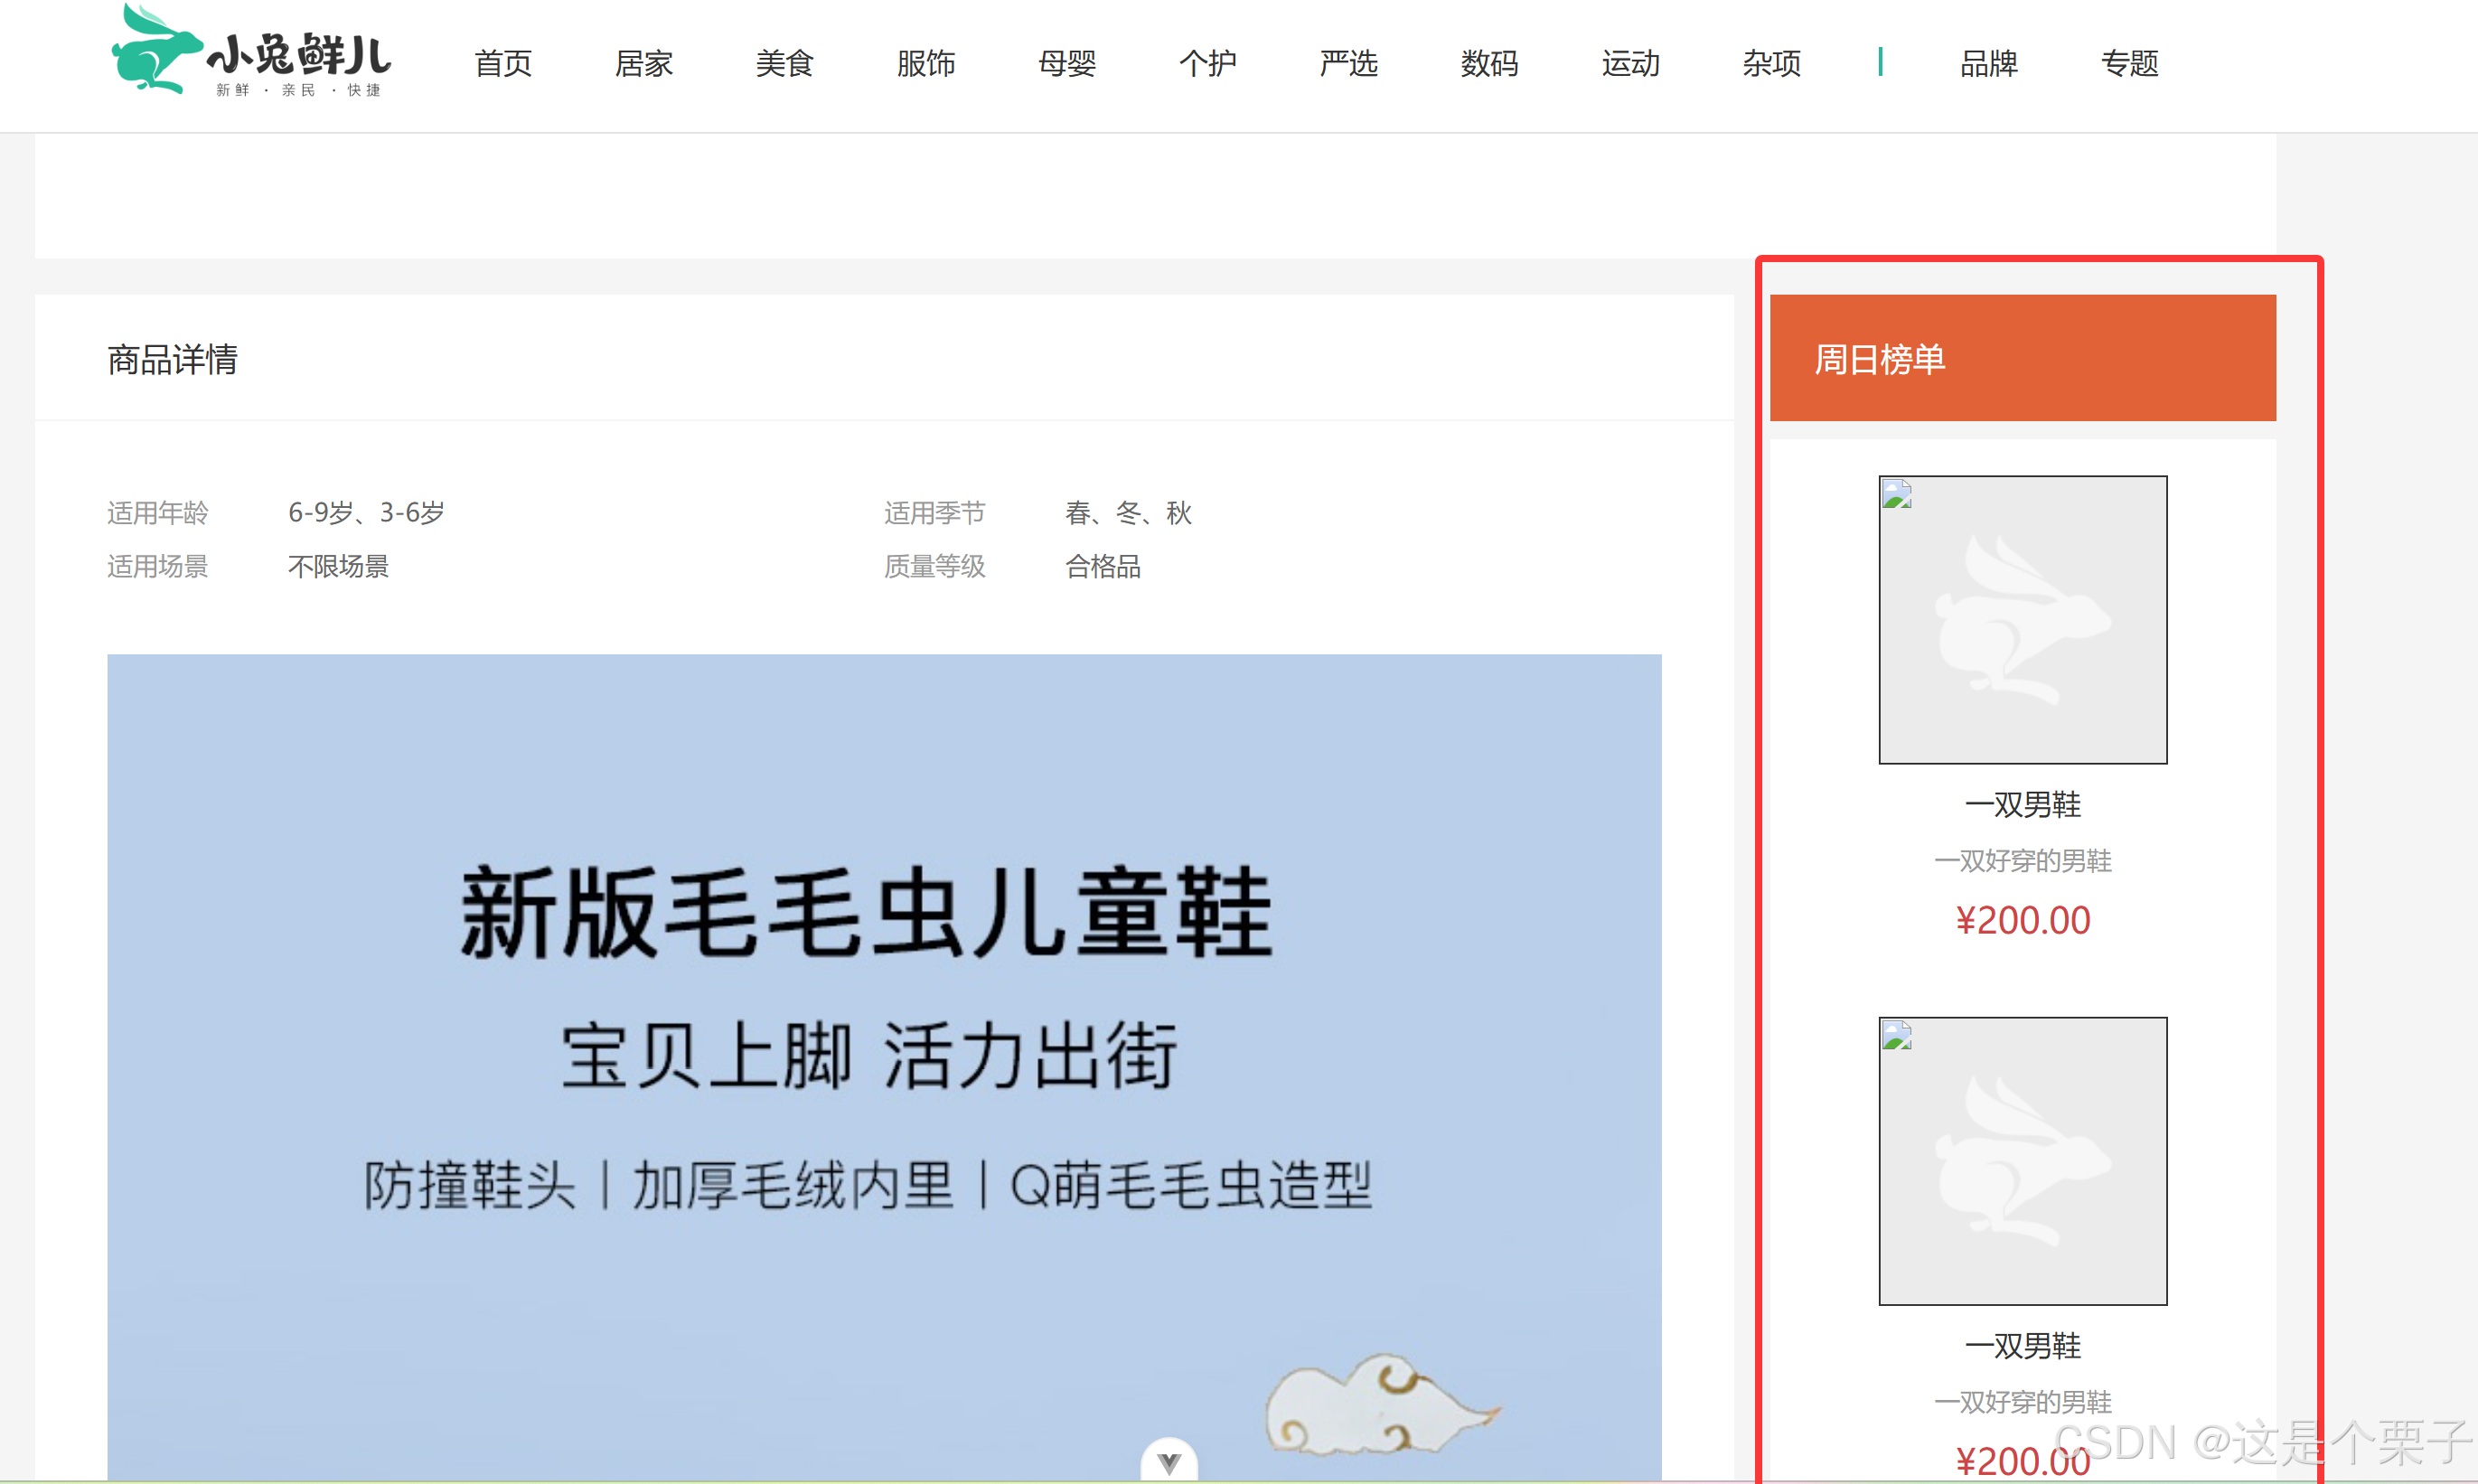Open the 专题 link
This screenshot has height=1484, width=2478.
pyautogui.click(x=2130, y=64)
